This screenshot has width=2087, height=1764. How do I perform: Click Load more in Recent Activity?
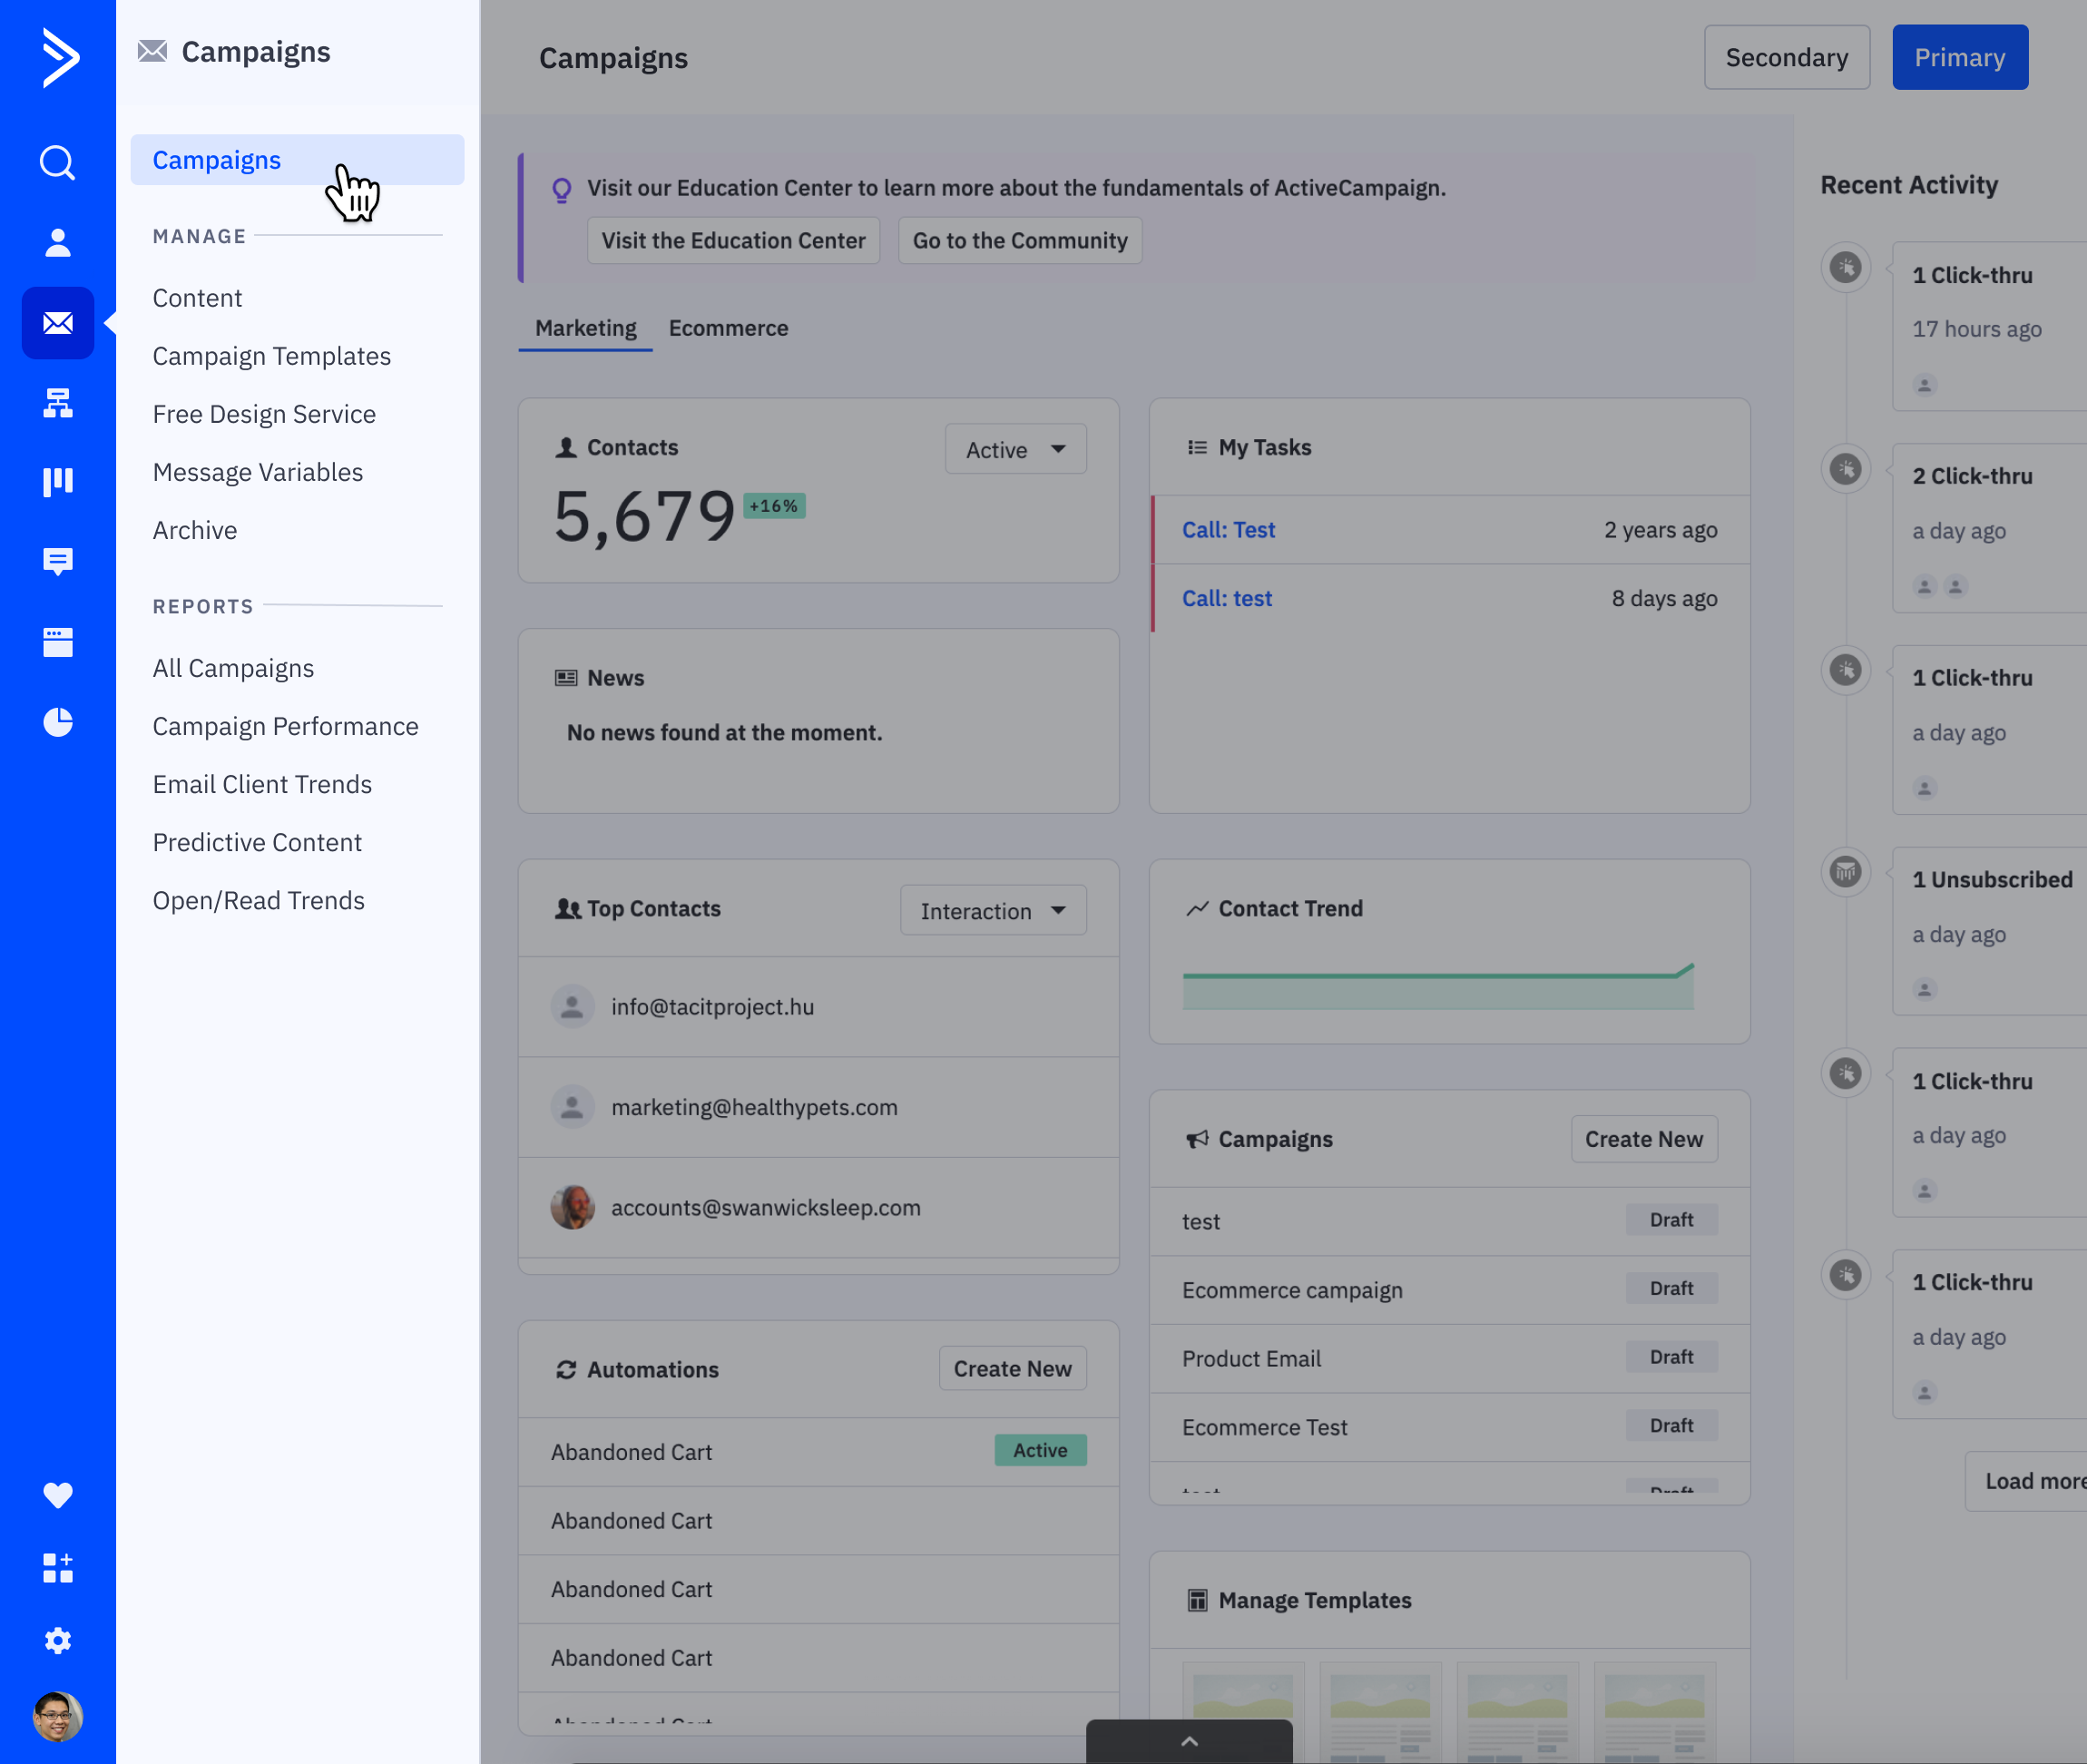click(x=2026, y=1481)
